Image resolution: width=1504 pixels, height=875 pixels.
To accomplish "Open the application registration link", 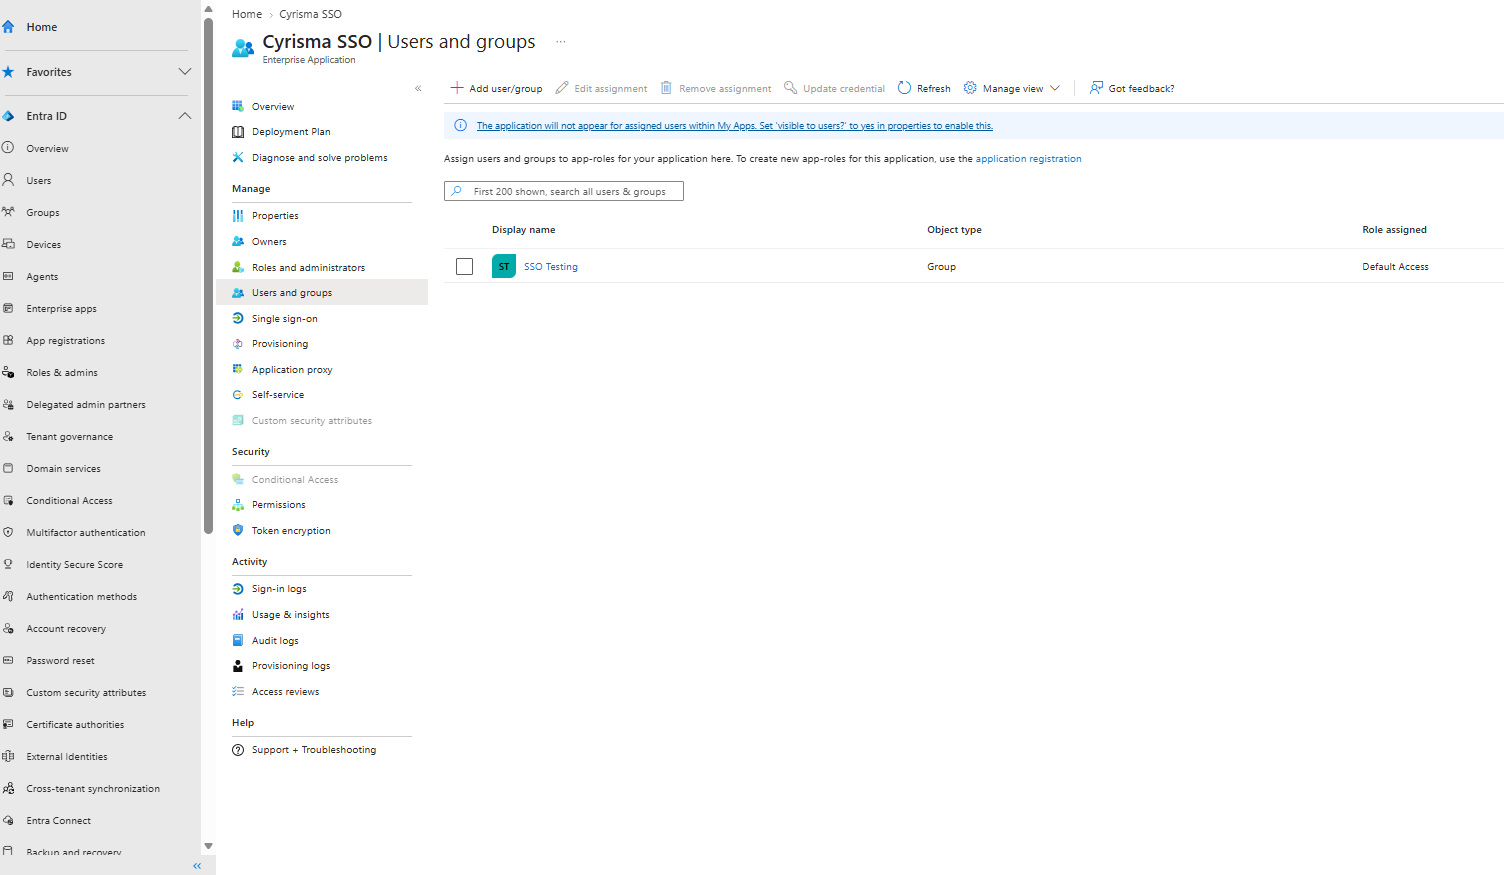I will click(1028, 159).
